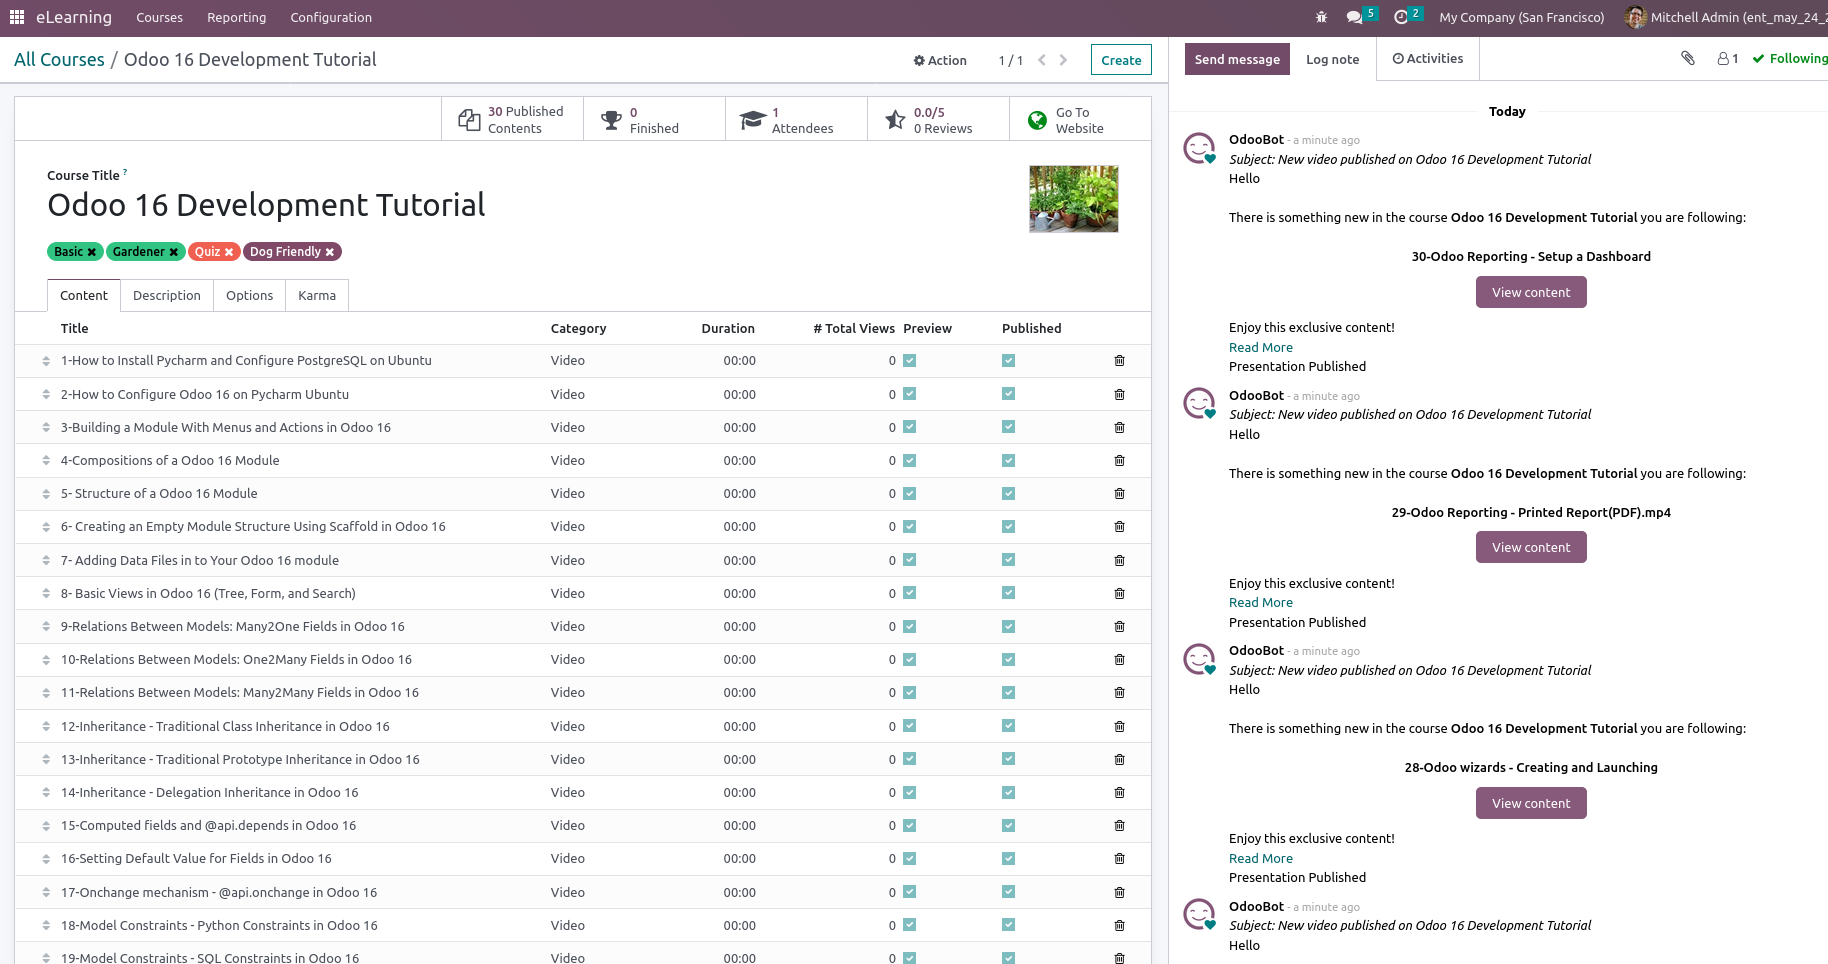Open the Reporting menu
Image resolution: width=1828 pixels, height=964 pixels.
point(236,17)
